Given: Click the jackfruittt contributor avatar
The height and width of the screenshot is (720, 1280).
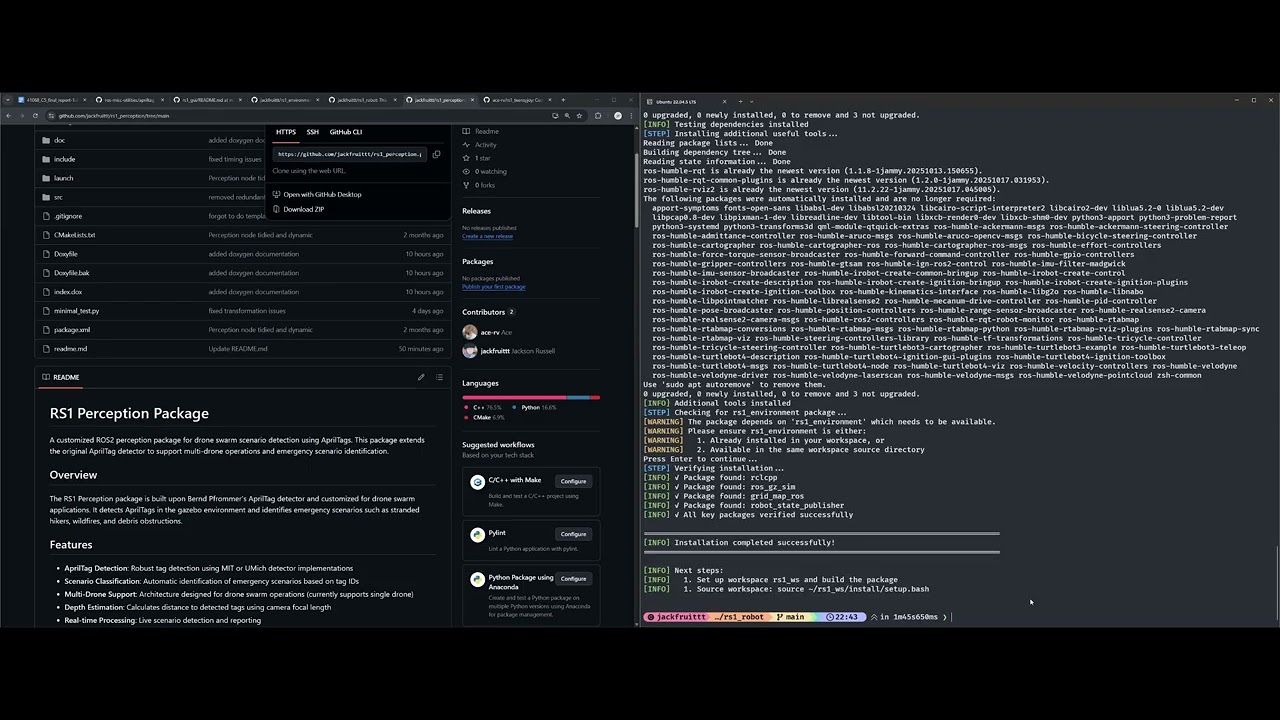Looking at the screenshot, I should click(470, 351).
